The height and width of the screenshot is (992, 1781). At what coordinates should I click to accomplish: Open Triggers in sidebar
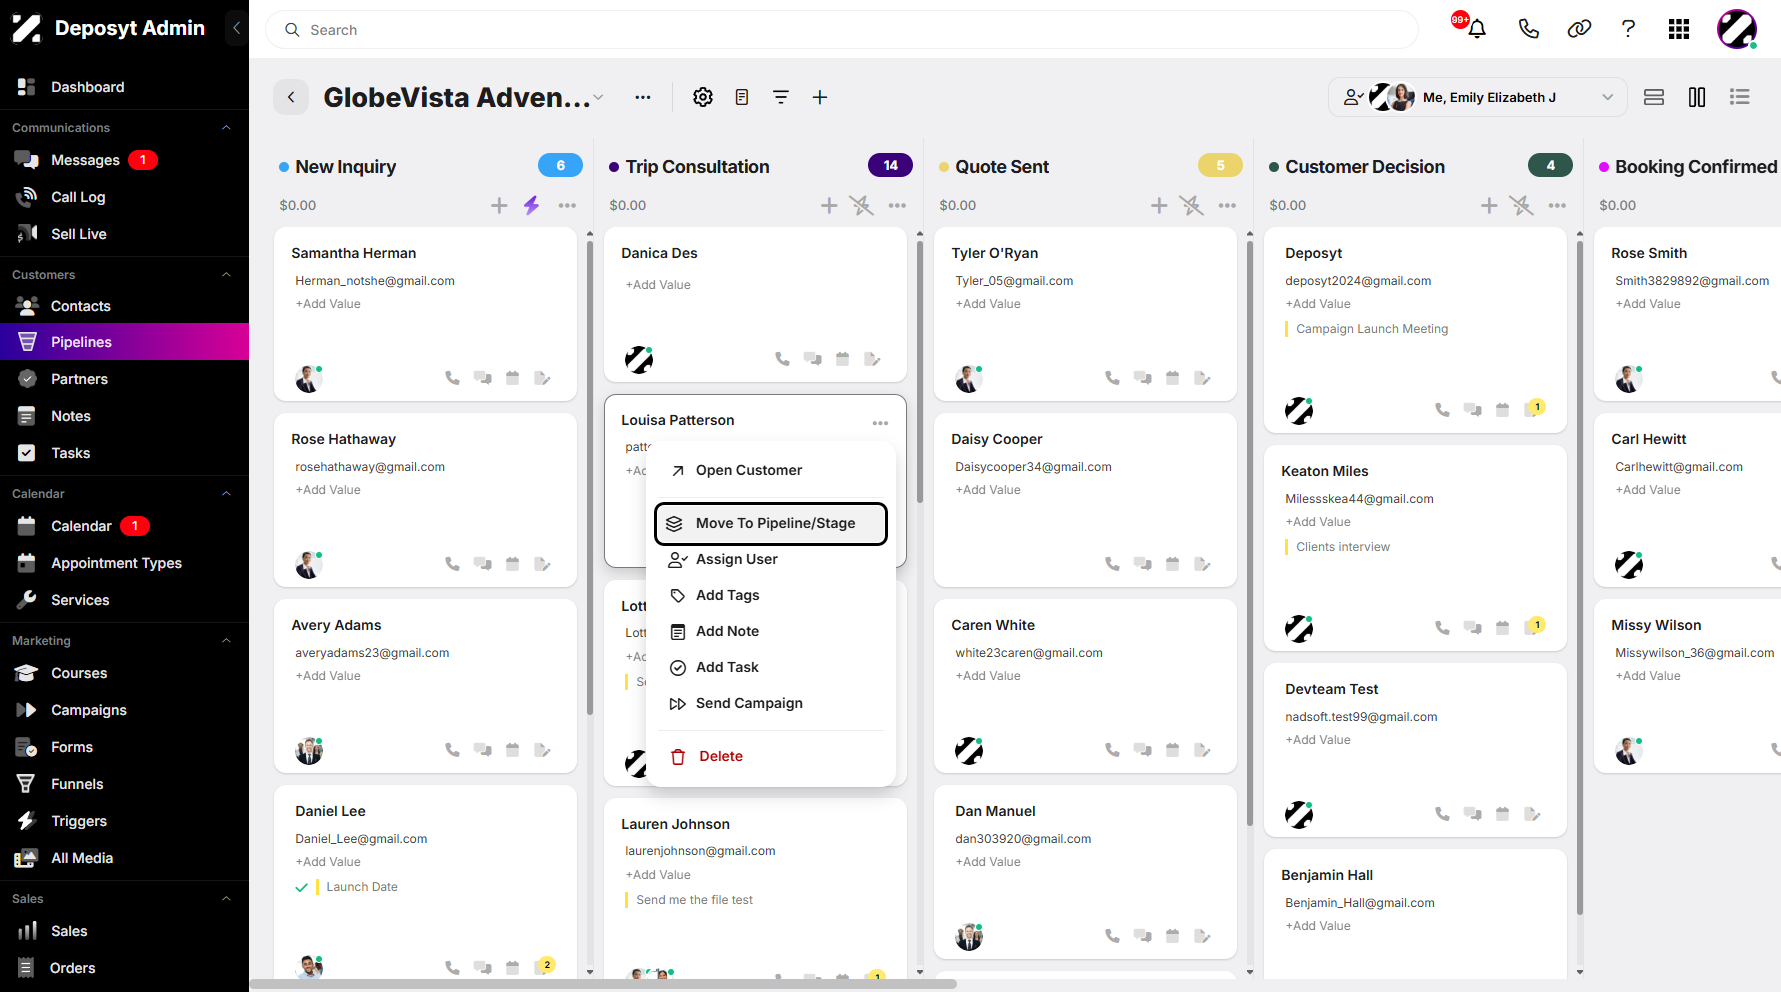(x=124, y=821)
